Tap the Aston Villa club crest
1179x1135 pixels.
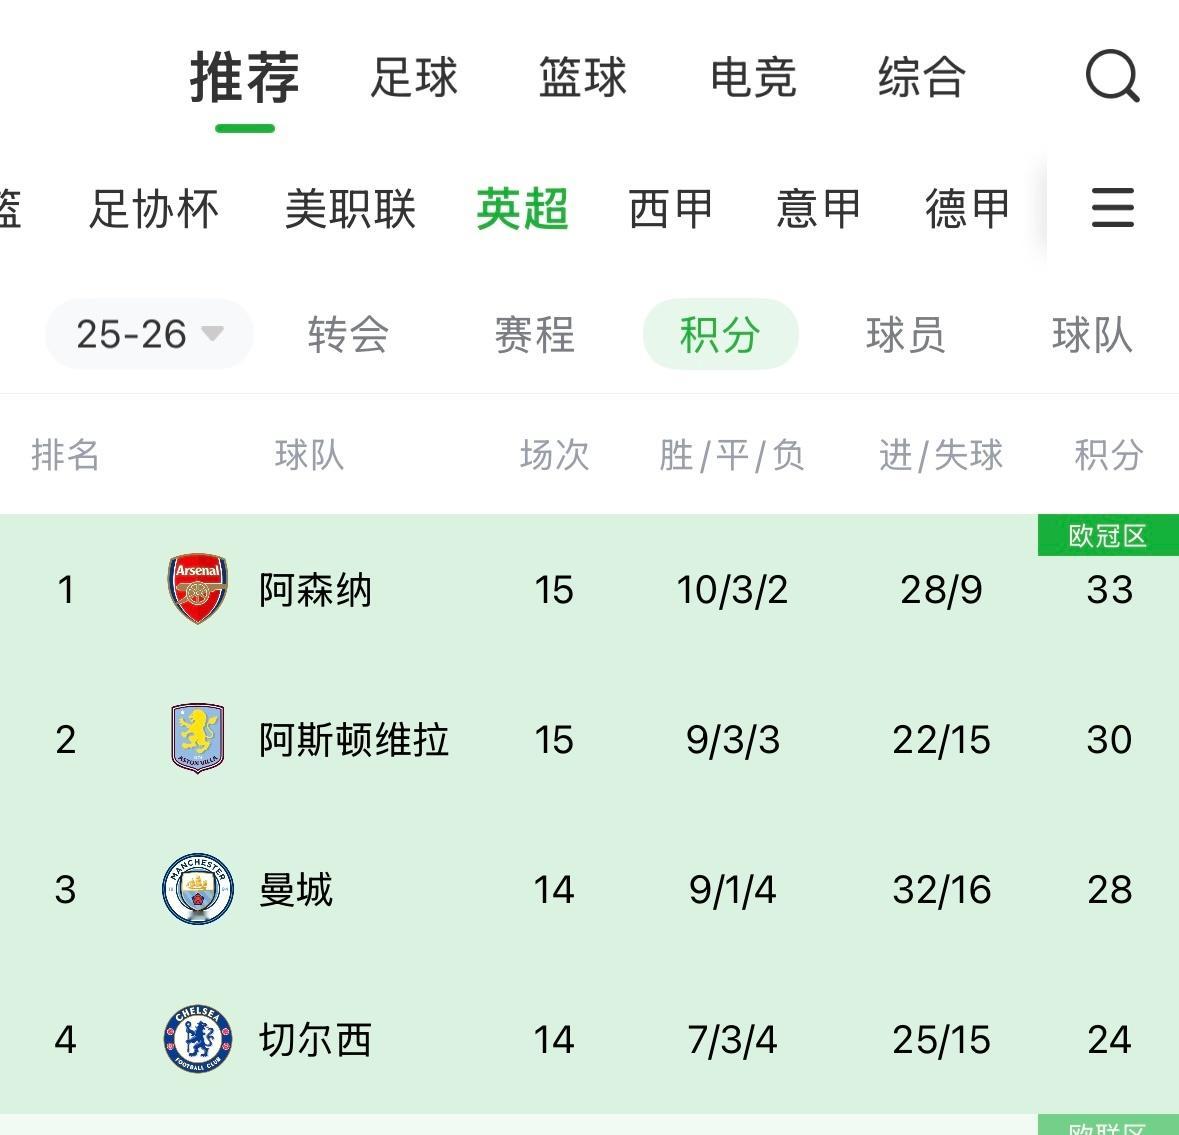[197, 739]
